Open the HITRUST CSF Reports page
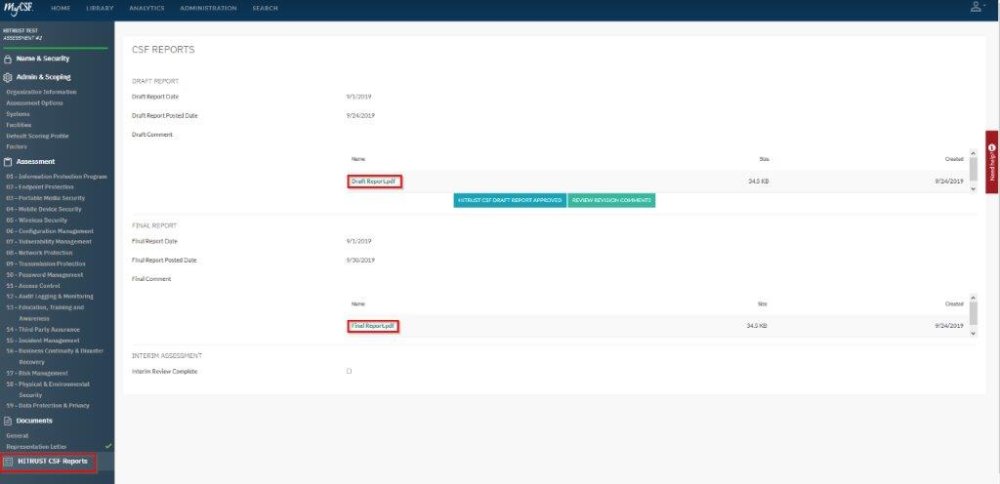Viewport: 1000px width, 484px height. click(52, 462)
